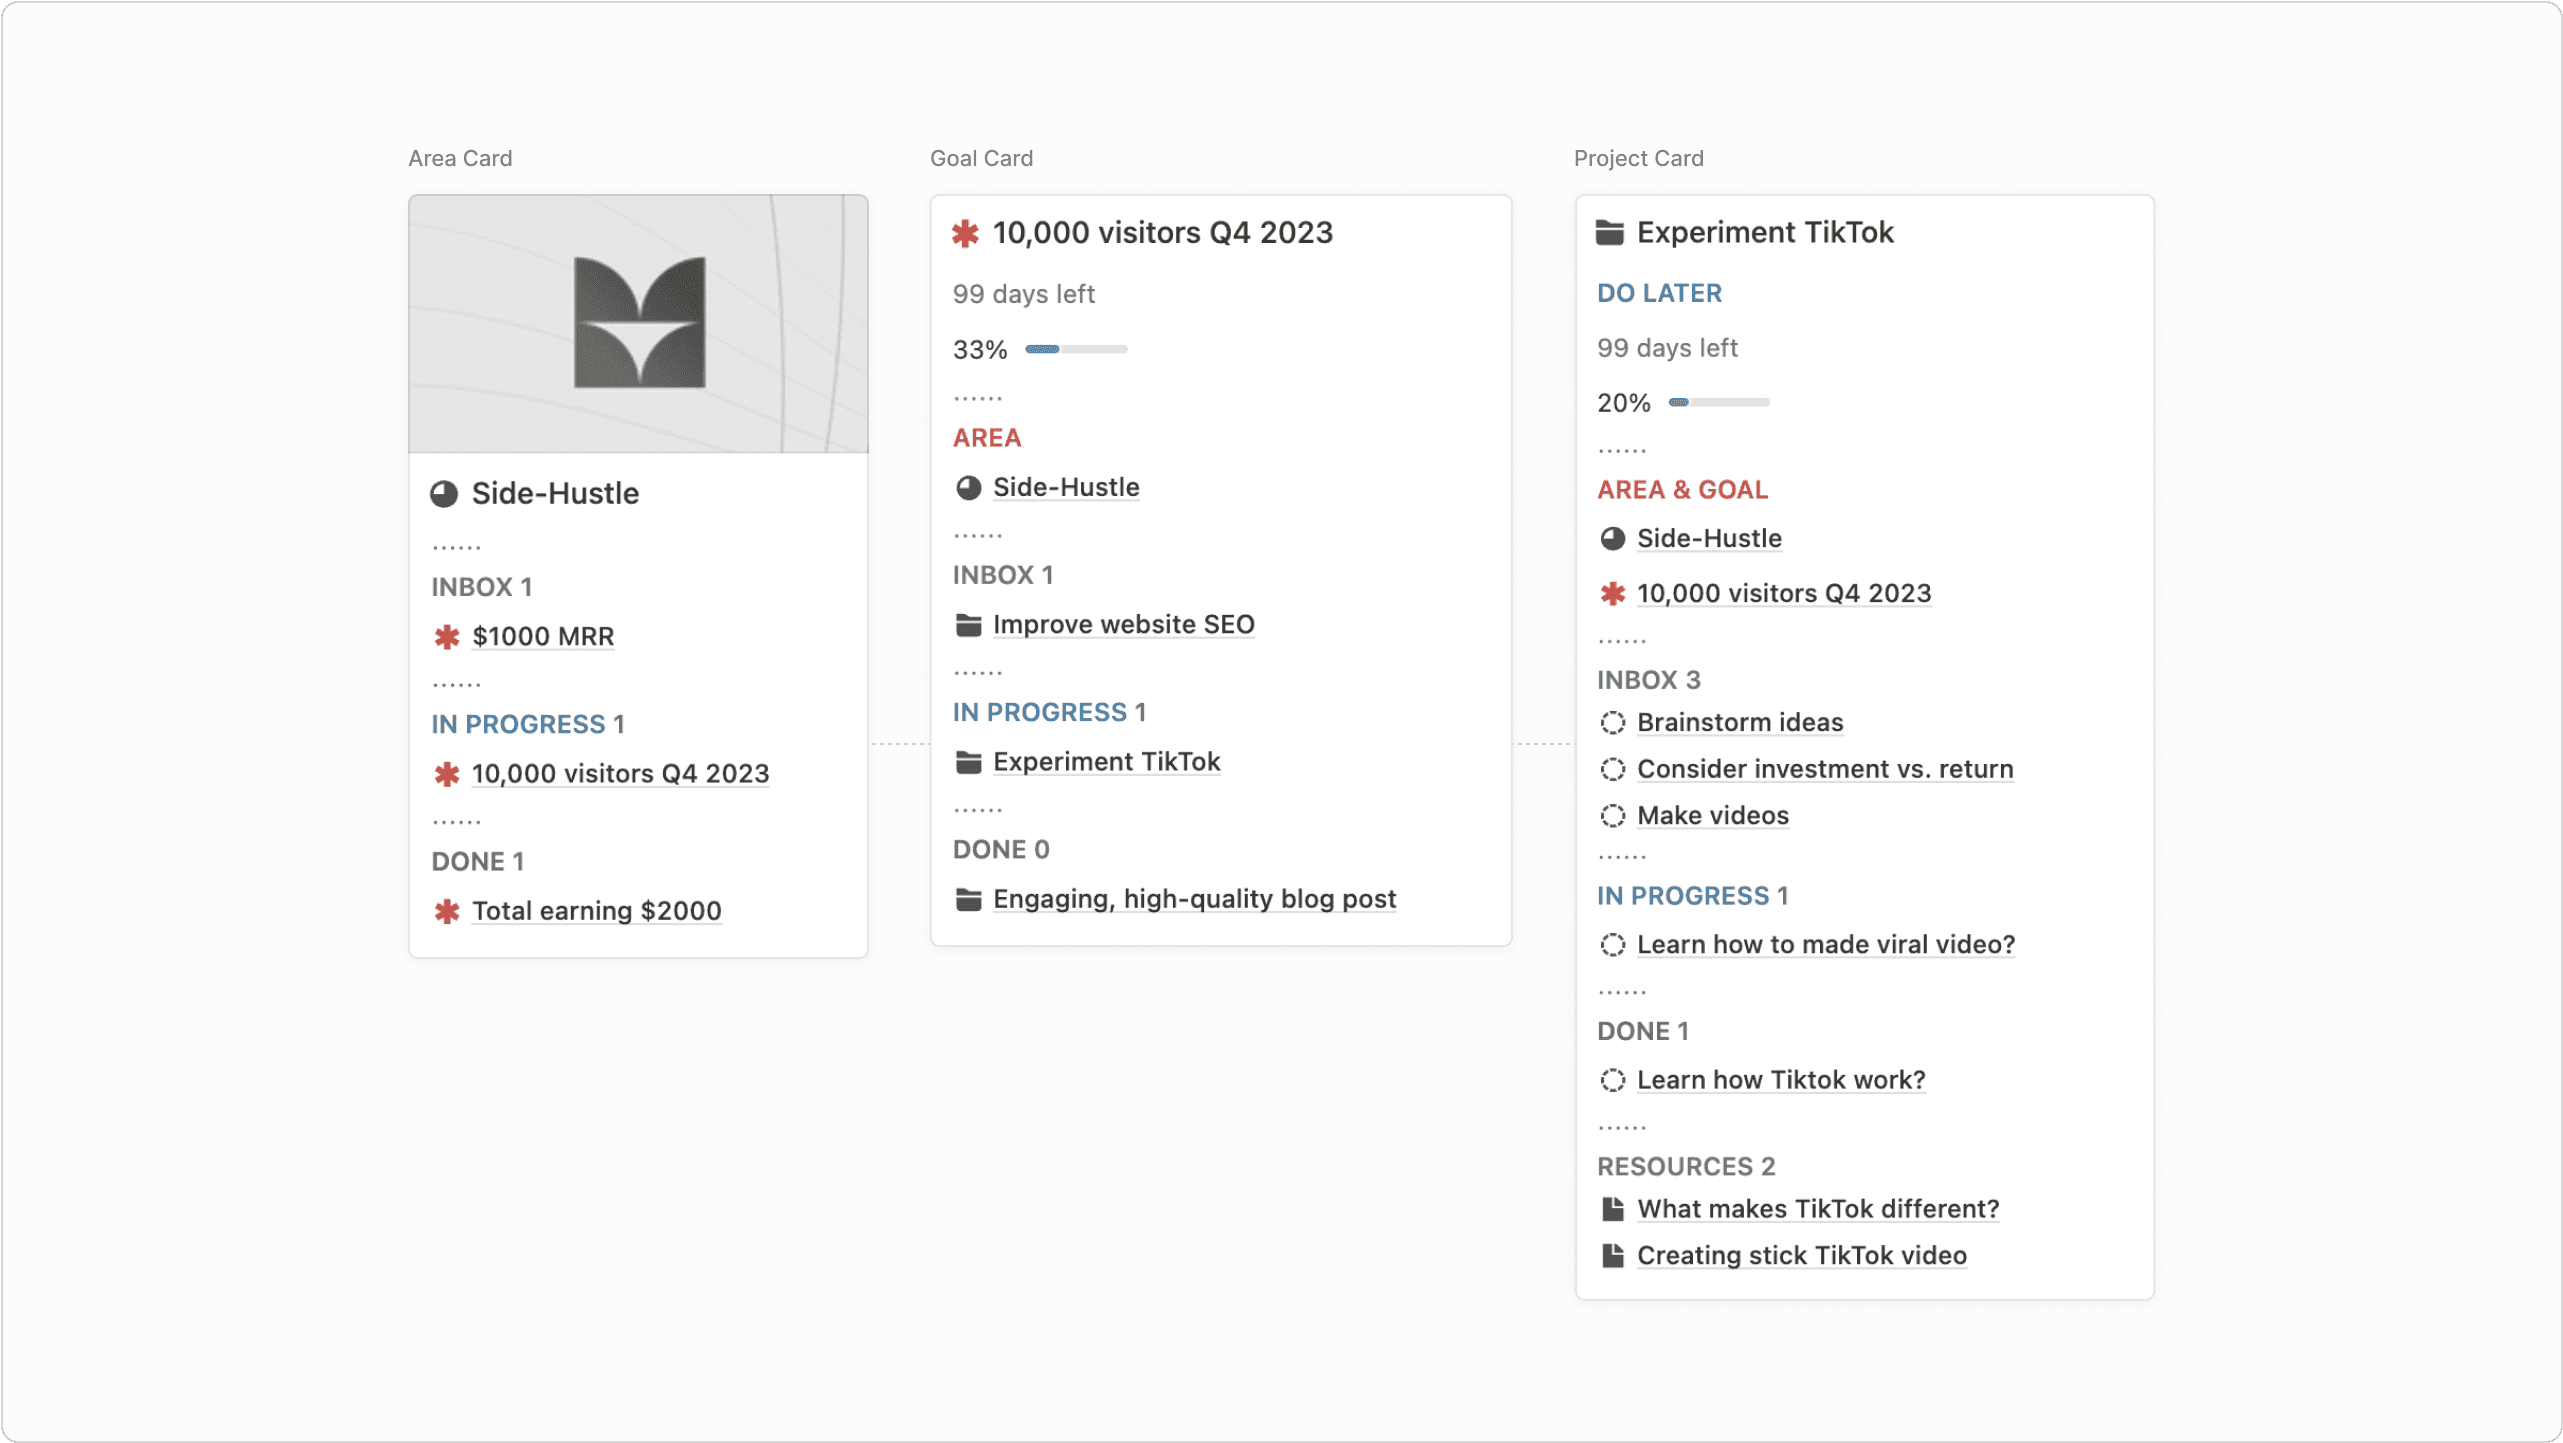The height and width of the screenshot is (1443, 2563).
Task: Click the folder icon beside Experiment TikTok title
Action: coord(1609,232)
